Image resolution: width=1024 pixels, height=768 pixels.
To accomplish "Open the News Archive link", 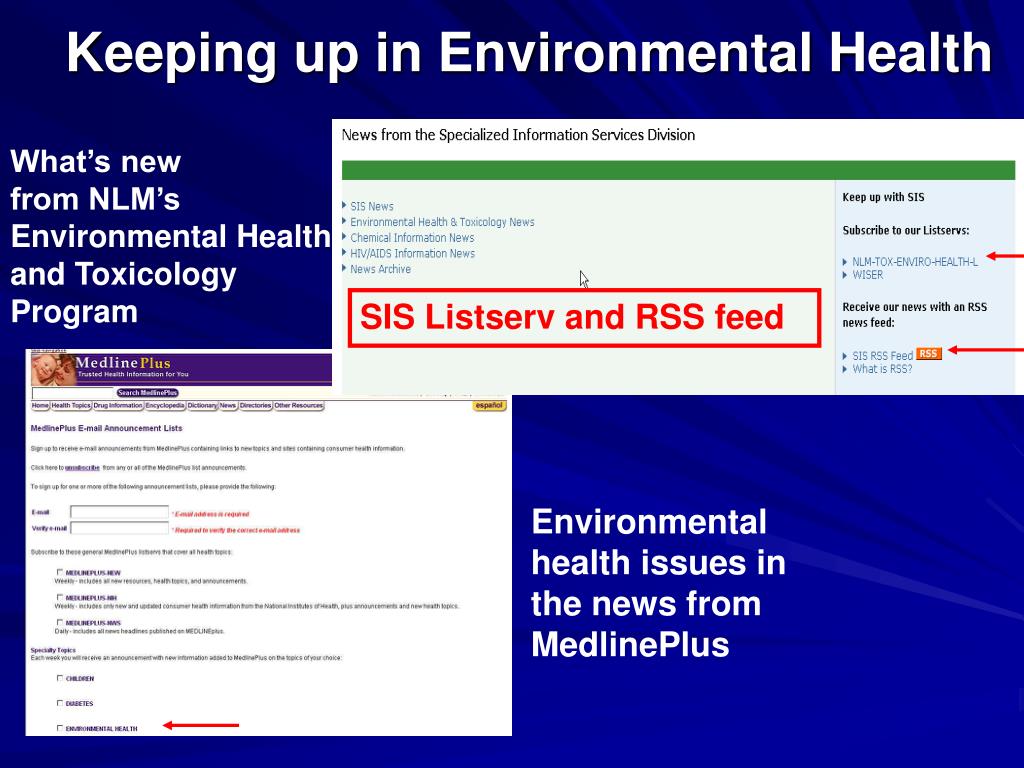I will 380,269.
